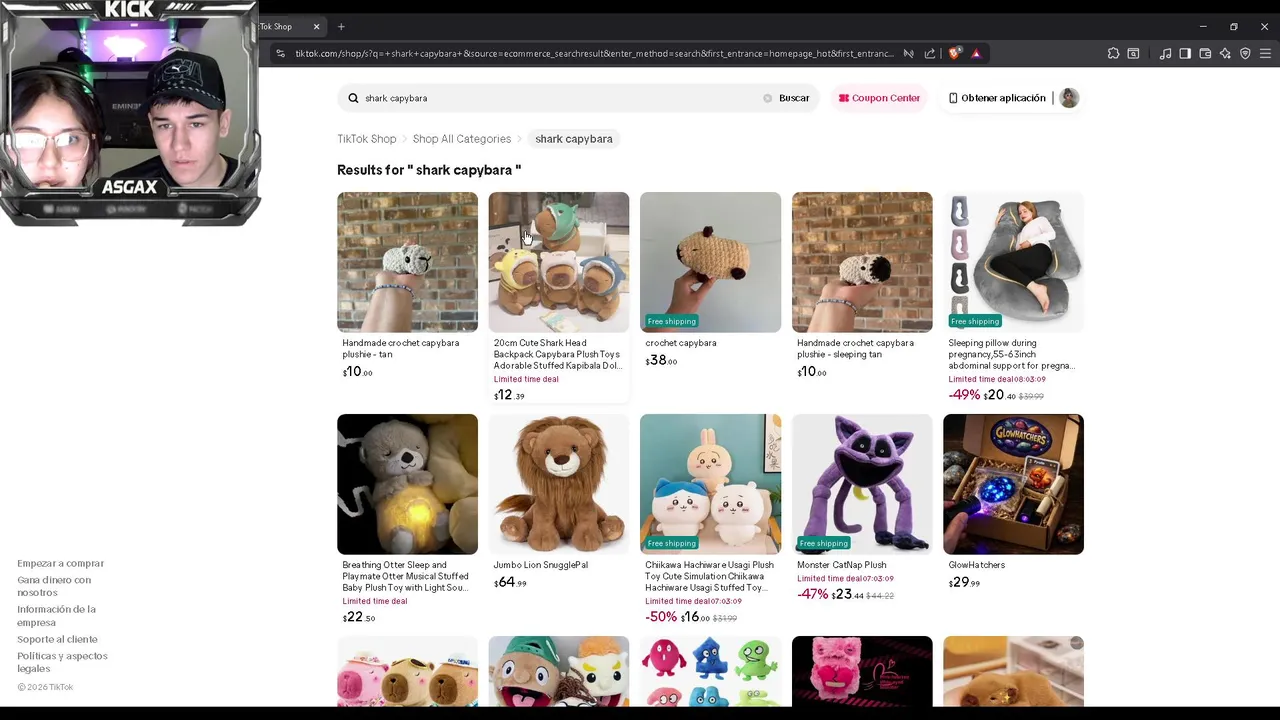1280x720 pixels.
Task: Open capybara plushie - sleeping tan thumbnail
Action: click(x=862, y=262)
